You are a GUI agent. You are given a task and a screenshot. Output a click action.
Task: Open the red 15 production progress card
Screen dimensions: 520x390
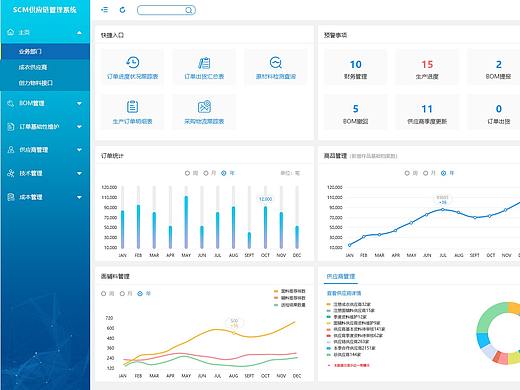tap(427, 68)
